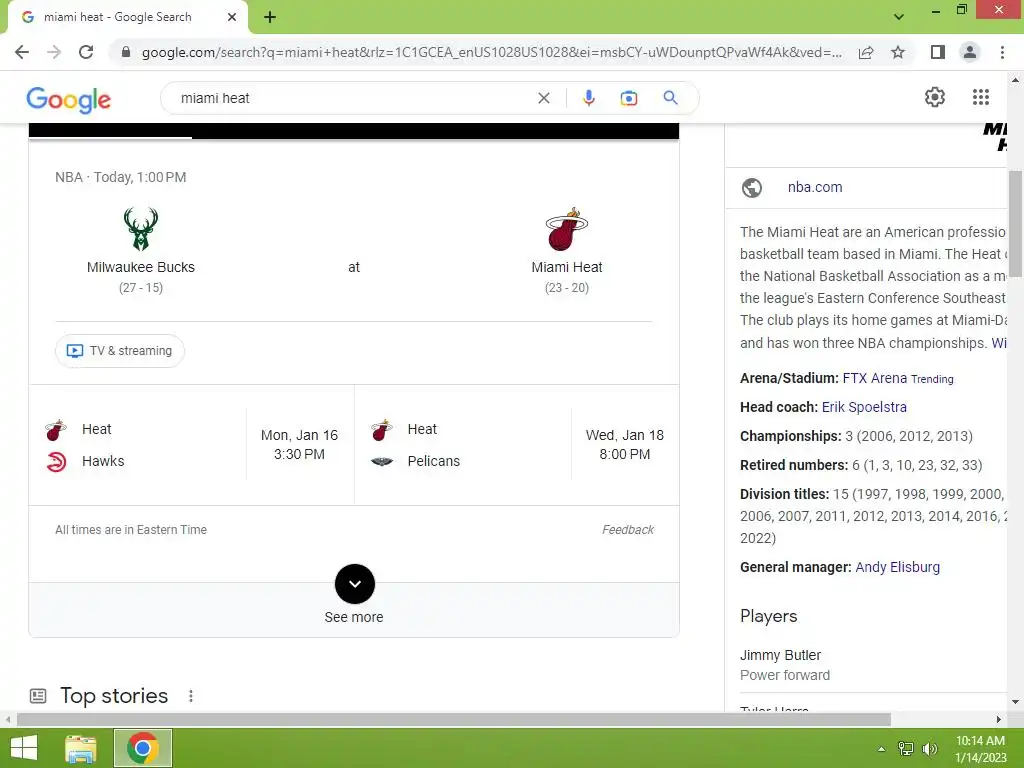1024x768 pixels.
Task: Open the Chrome three-dot menu
Action: coord(1002,52)
